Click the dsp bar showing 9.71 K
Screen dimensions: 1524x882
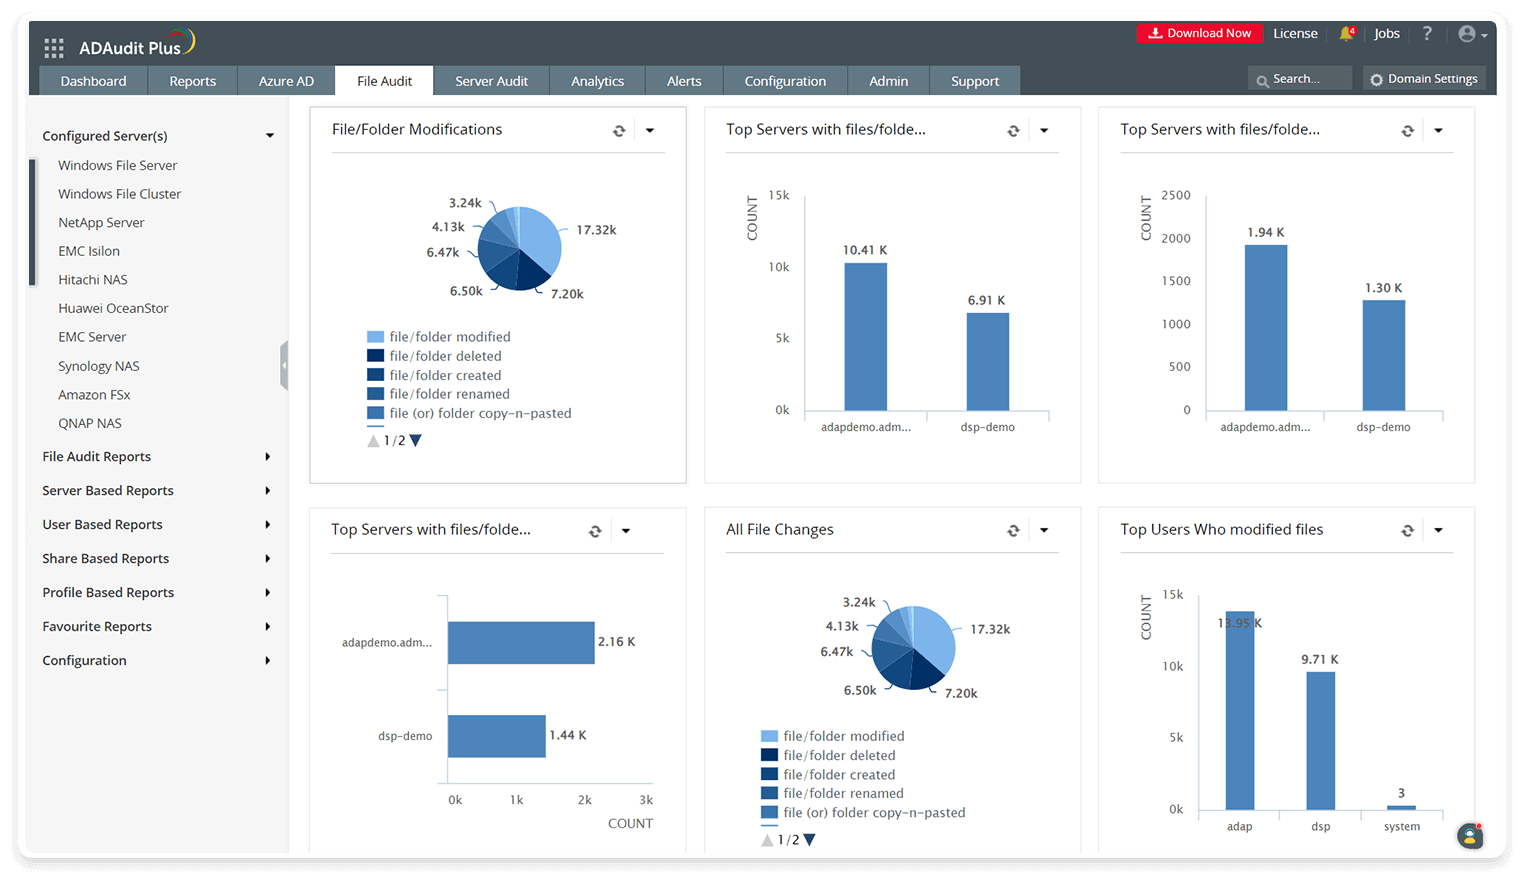point(1321,740)
